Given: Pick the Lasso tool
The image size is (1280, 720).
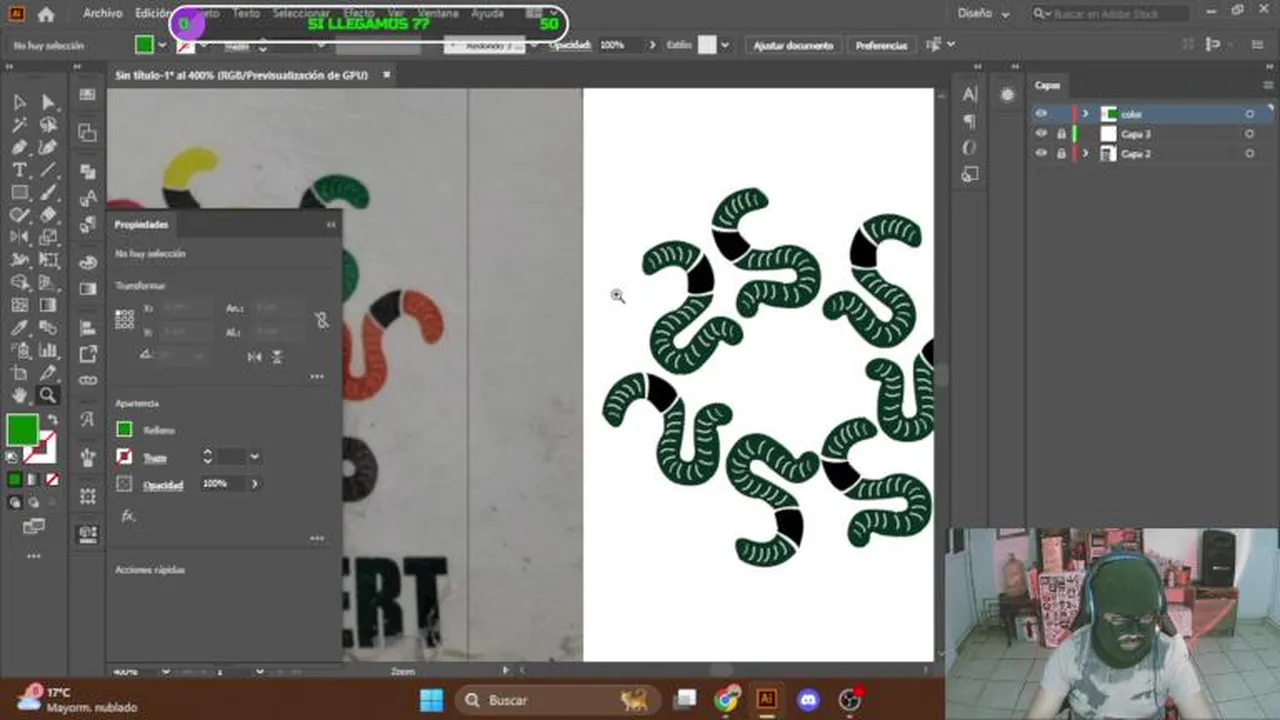Looking at the screenshot, I should 47,125.
